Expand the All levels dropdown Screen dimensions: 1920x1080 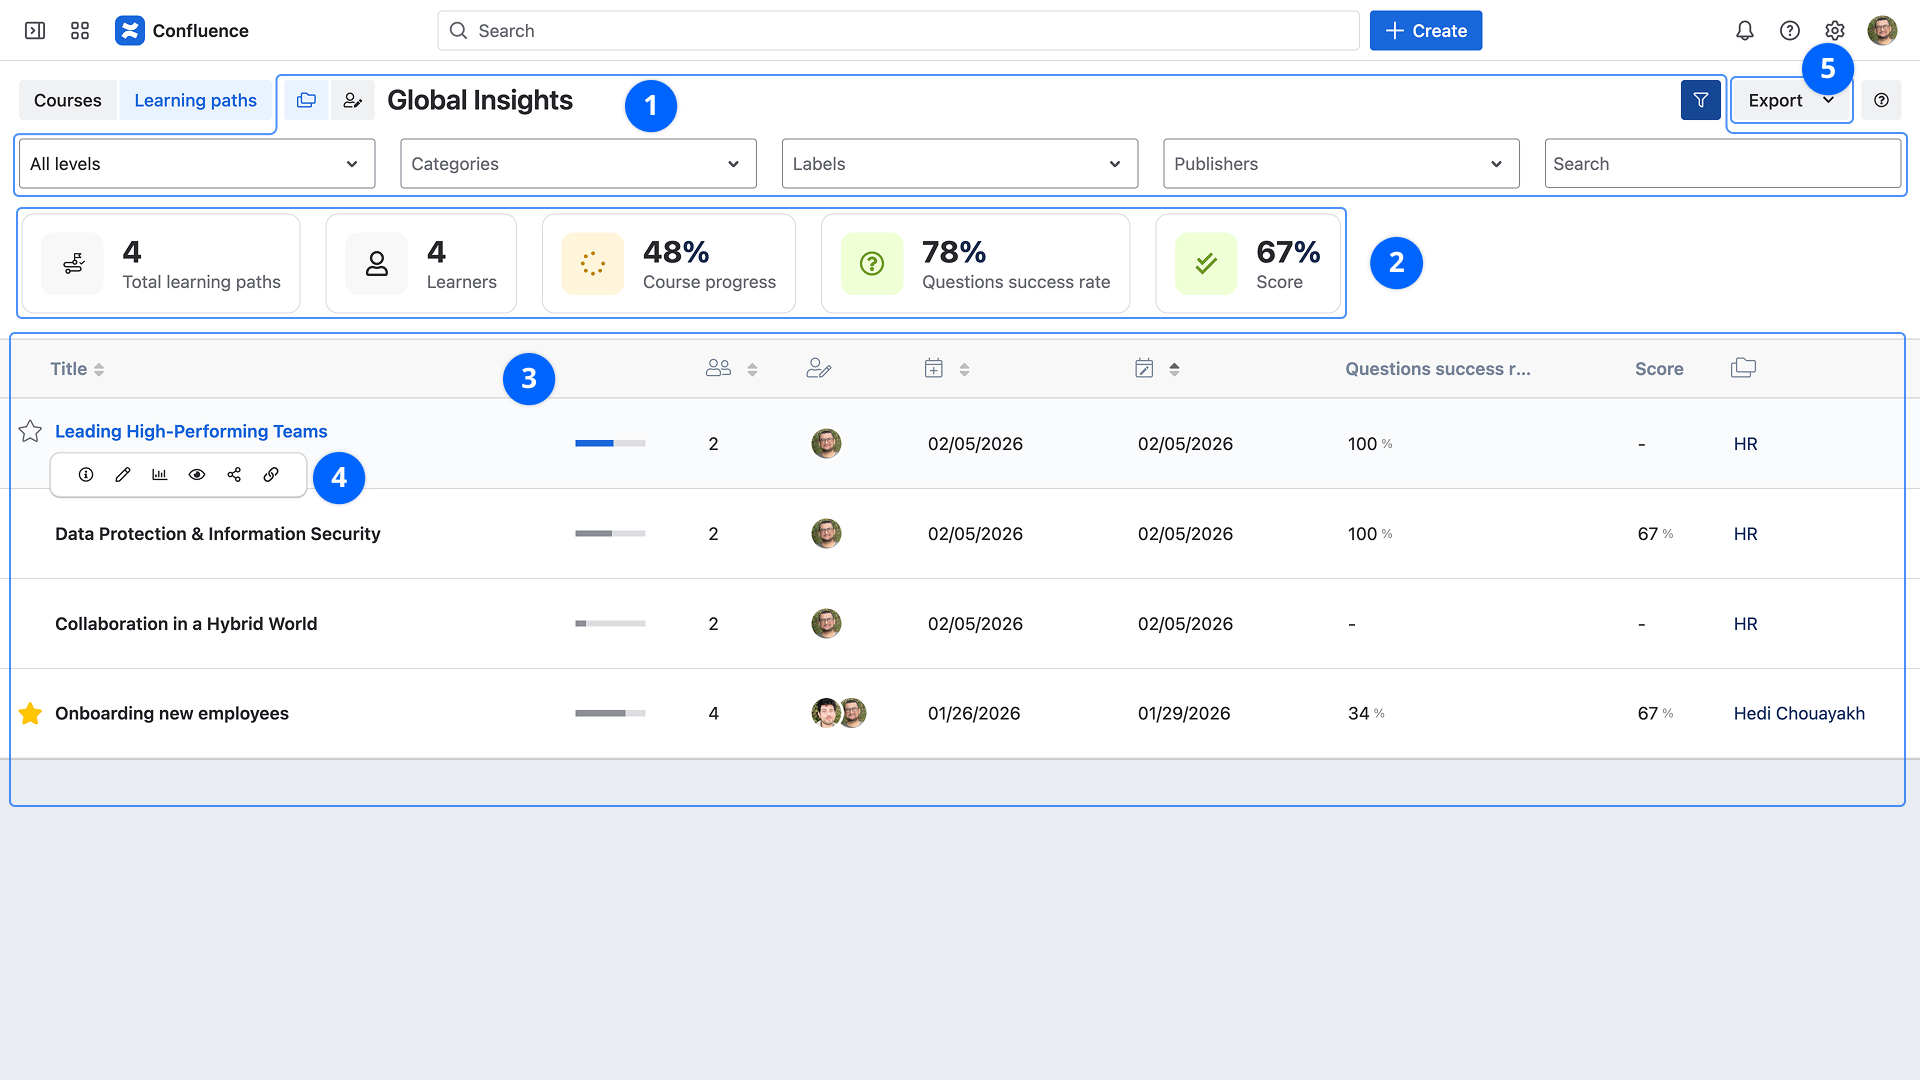pyautogui.click(x=196, y=164)
